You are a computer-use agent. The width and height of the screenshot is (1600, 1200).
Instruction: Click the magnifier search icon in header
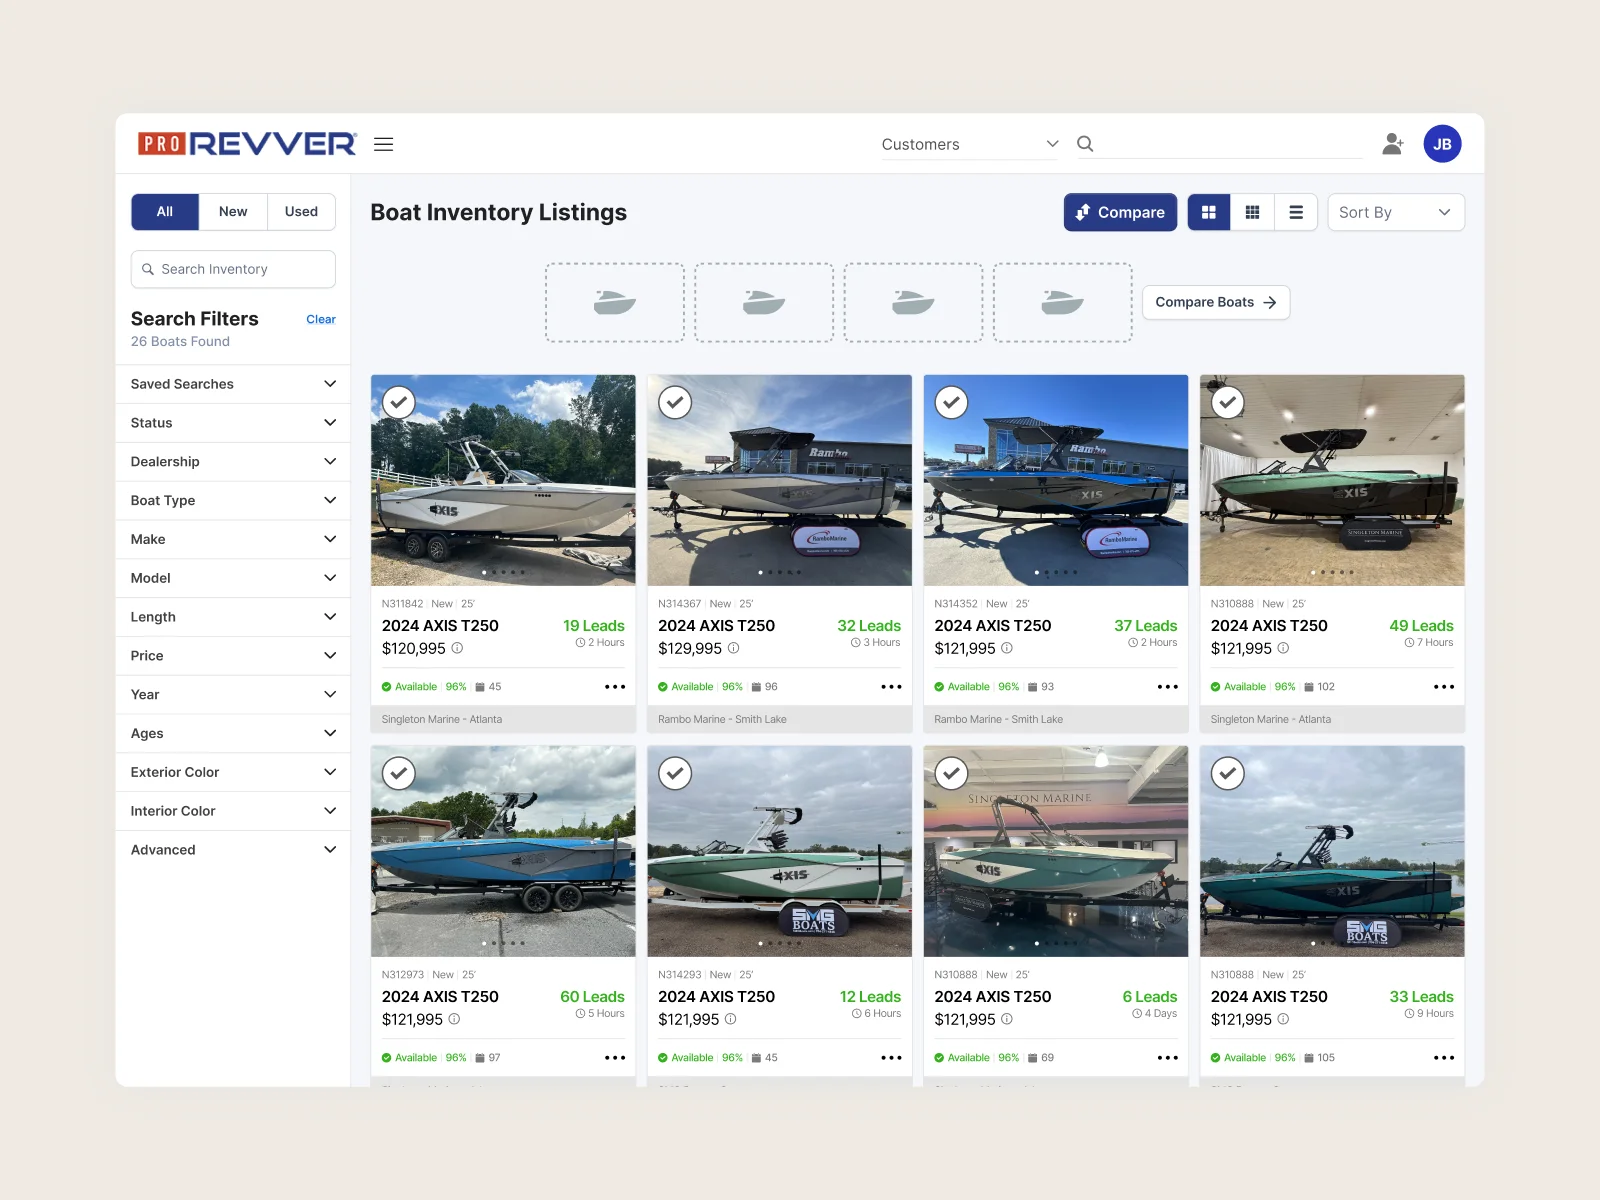click(x=1085, y=144)
